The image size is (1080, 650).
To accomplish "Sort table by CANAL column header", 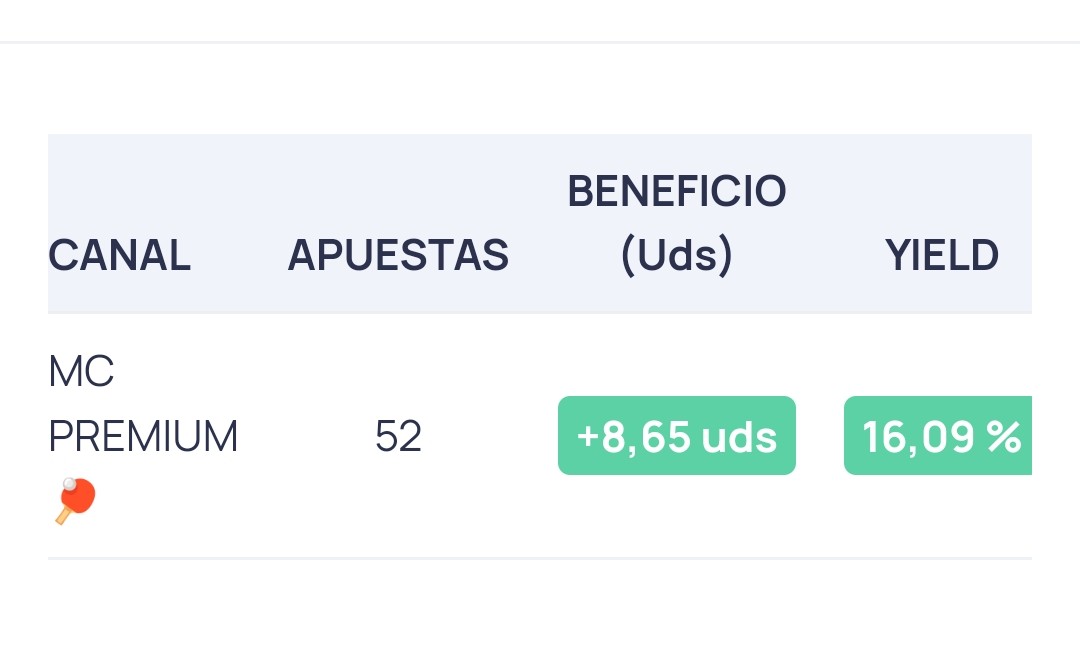I will (x=119, y=255).
